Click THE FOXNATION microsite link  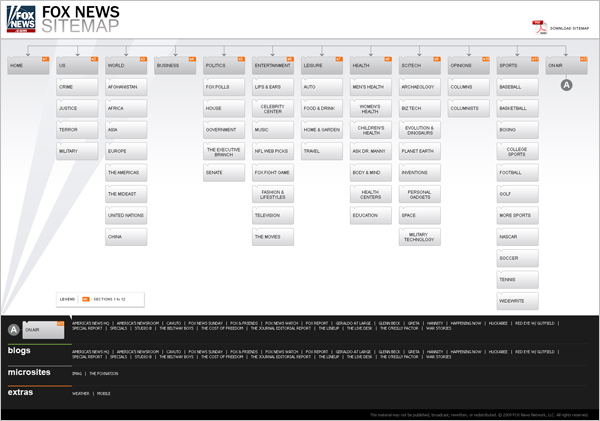pyautogui.click(x=104, y=374)
